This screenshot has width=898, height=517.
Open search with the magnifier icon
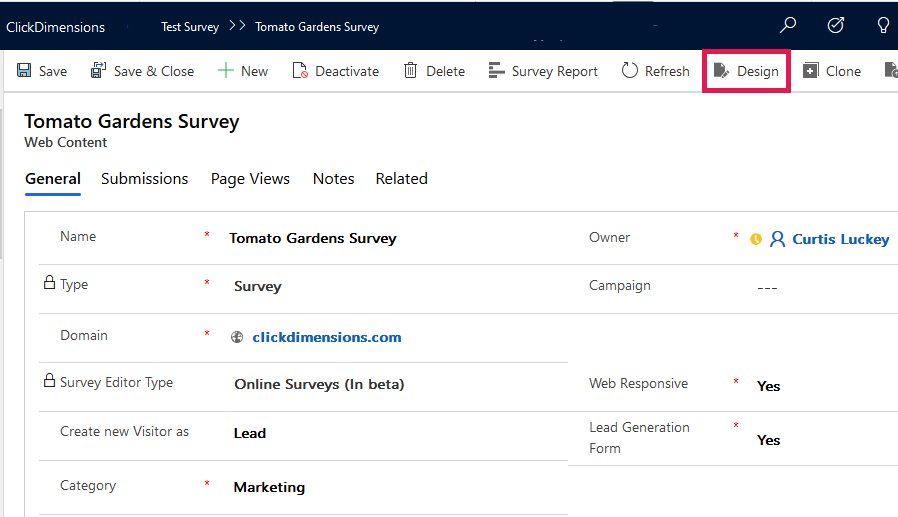[x=788, y=25]
